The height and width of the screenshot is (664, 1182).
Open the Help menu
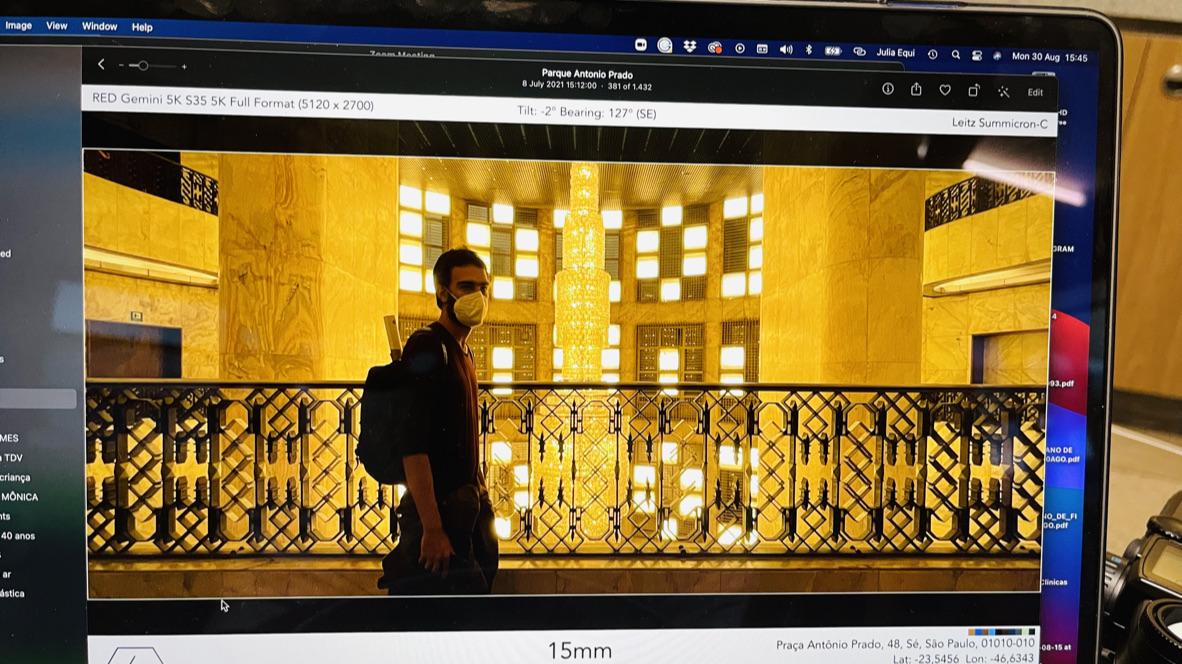point(142,27)
